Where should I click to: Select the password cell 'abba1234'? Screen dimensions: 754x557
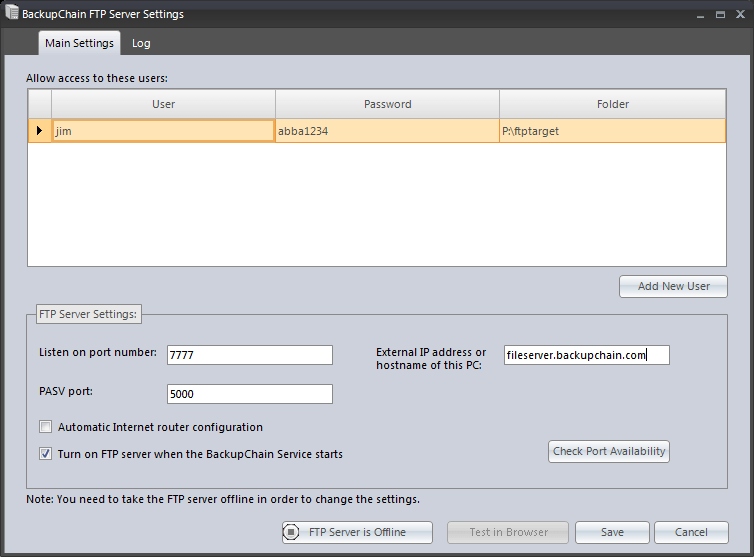click(388, 131)
